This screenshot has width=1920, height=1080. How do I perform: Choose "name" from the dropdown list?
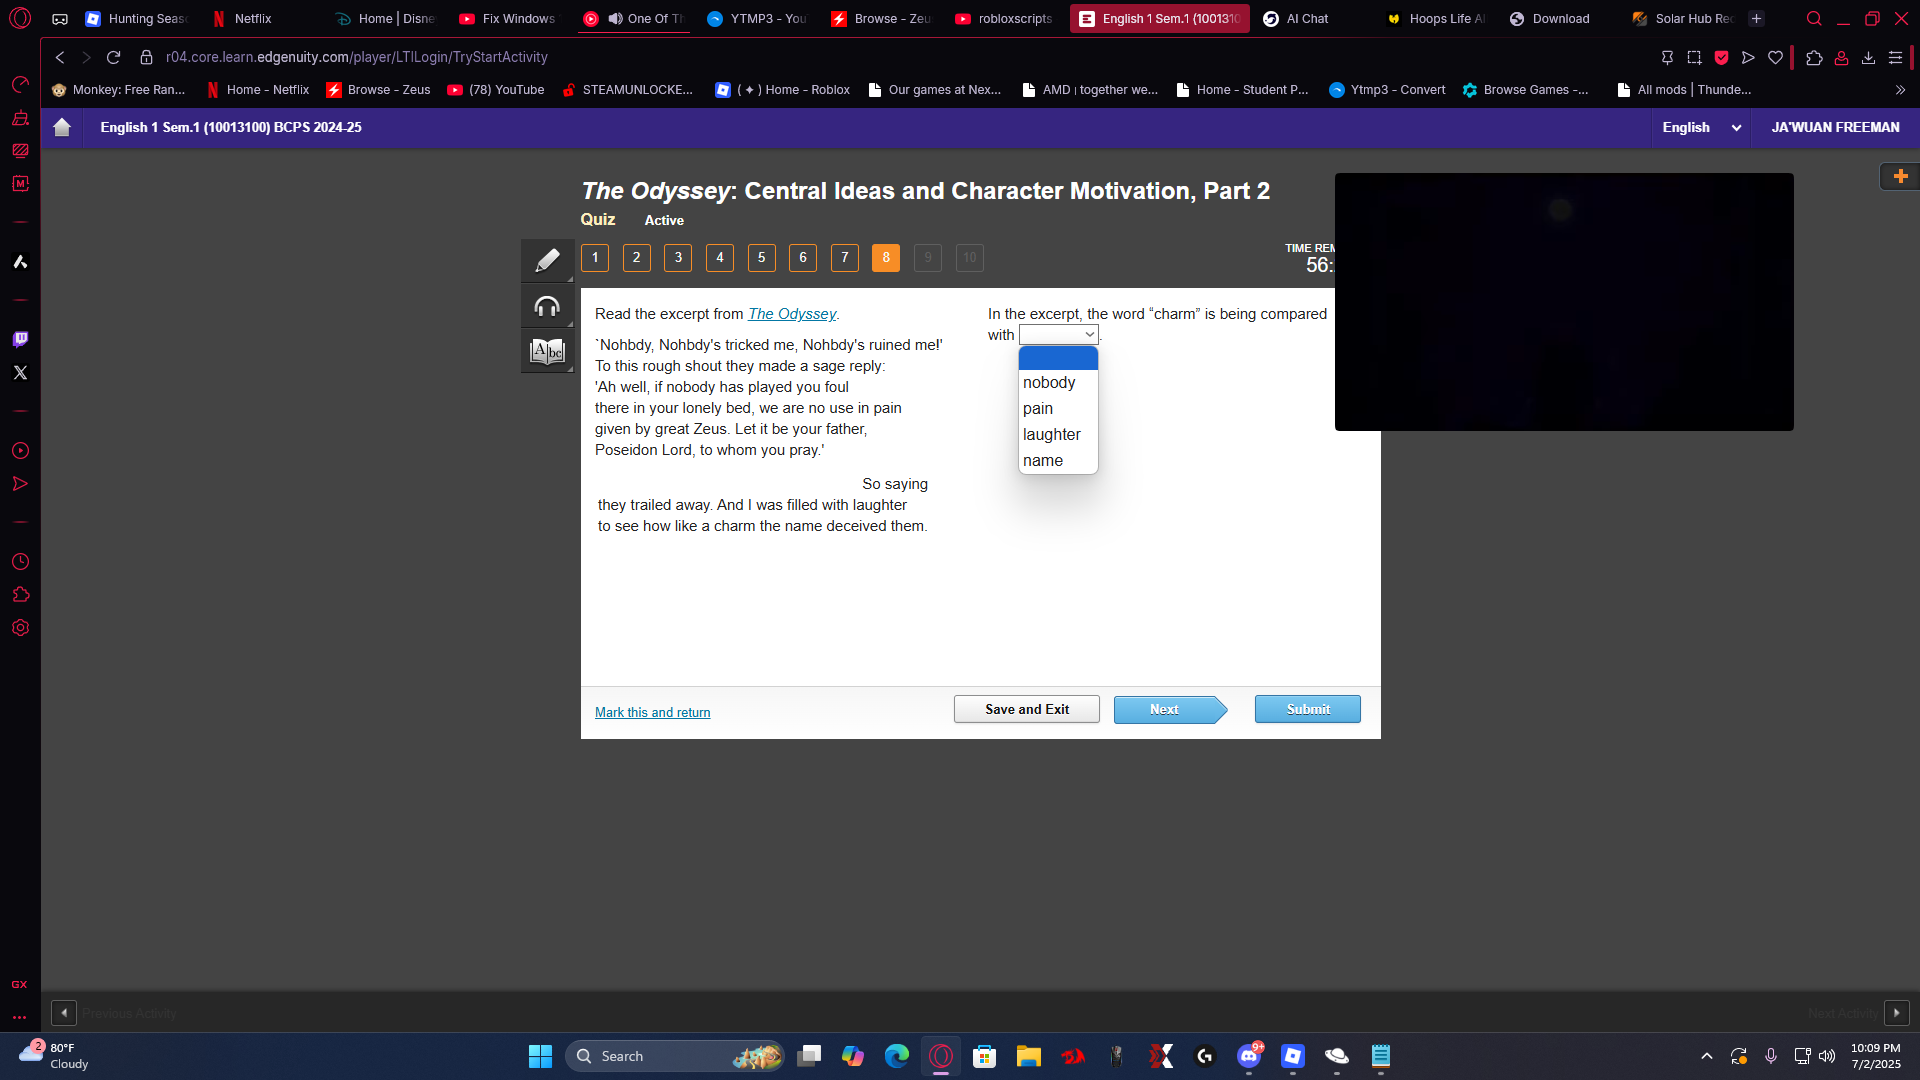click(x=1058, y=461)
